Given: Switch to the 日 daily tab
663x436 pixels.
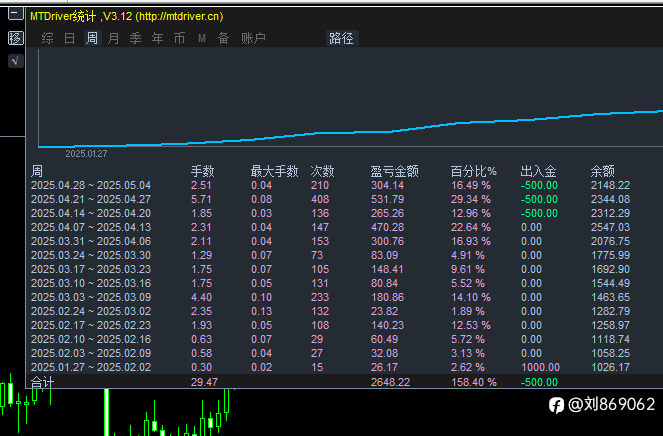Looking at the screenshot, I should [70, 38].
